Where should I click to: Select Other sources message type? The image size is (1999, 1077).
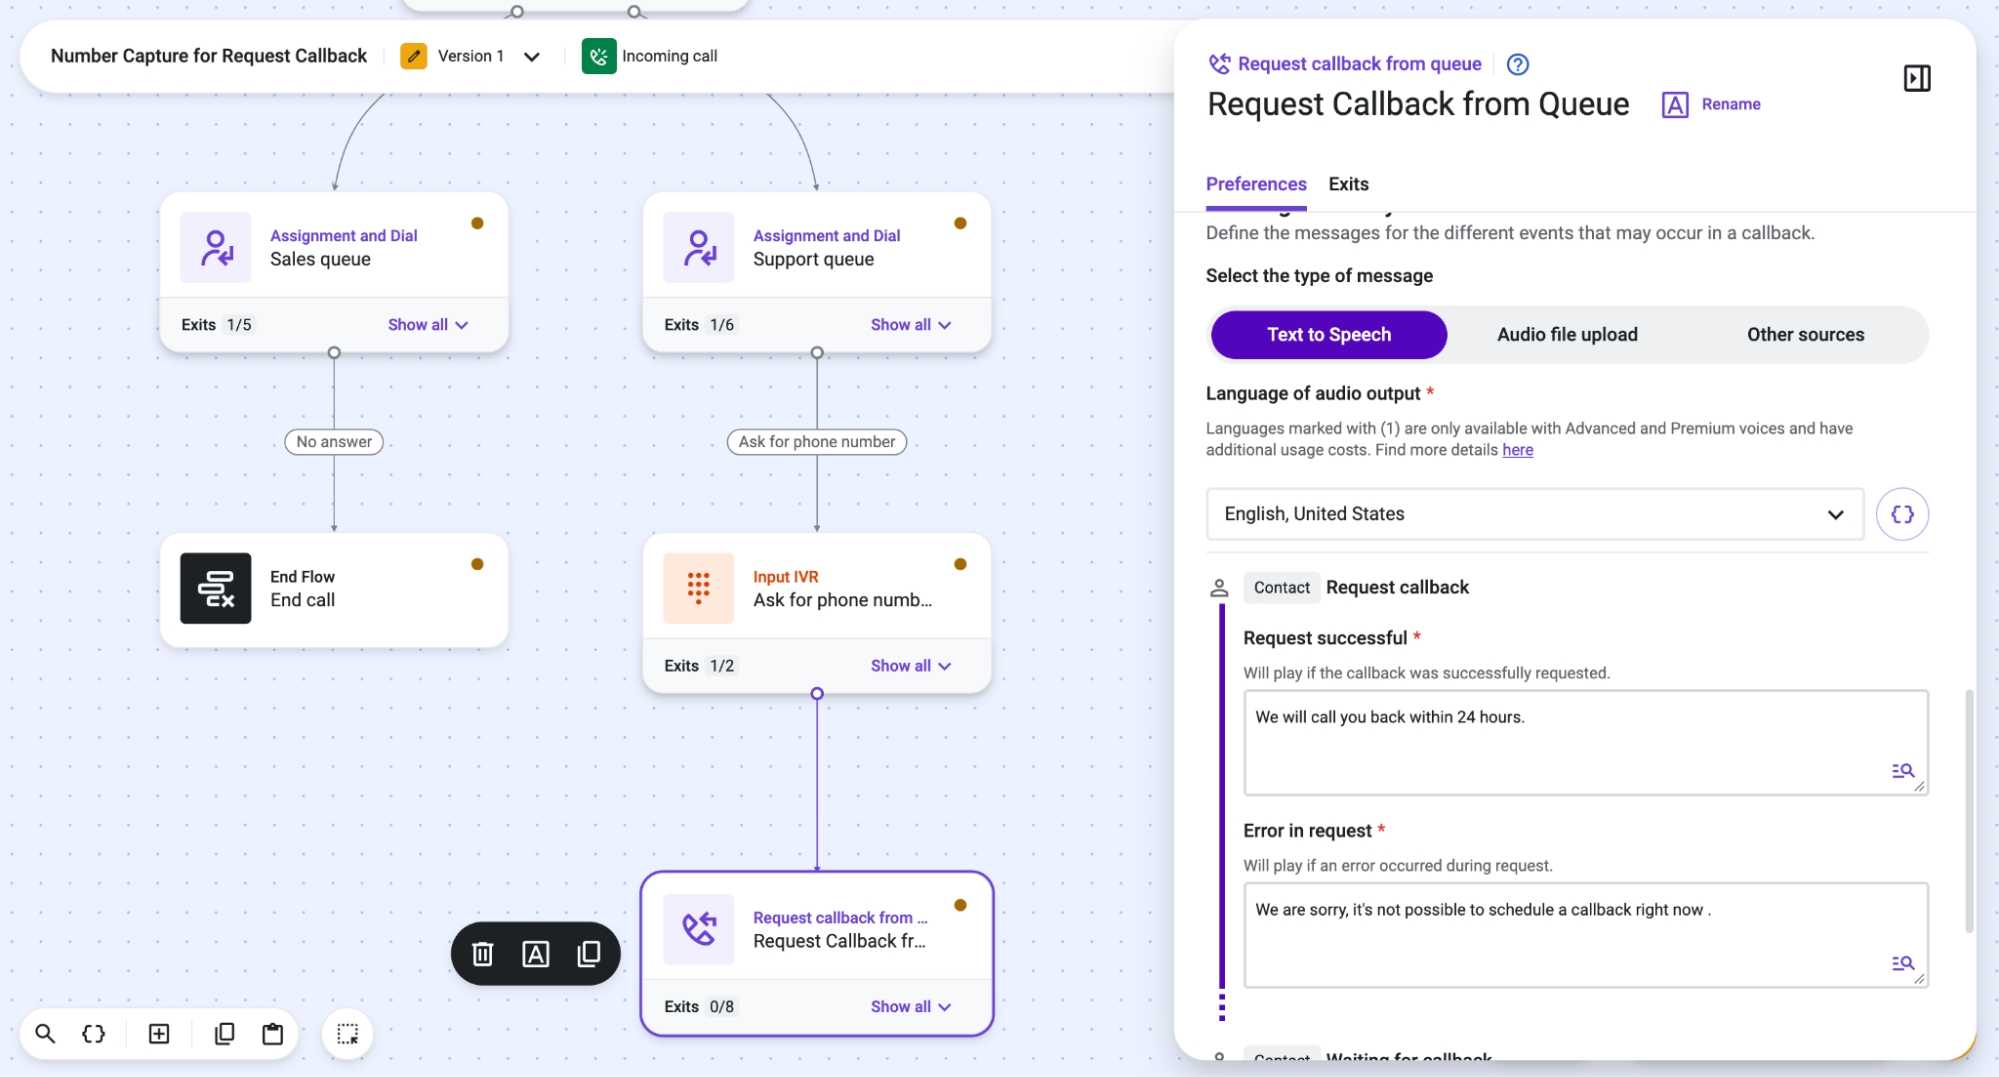(1805, 335)
